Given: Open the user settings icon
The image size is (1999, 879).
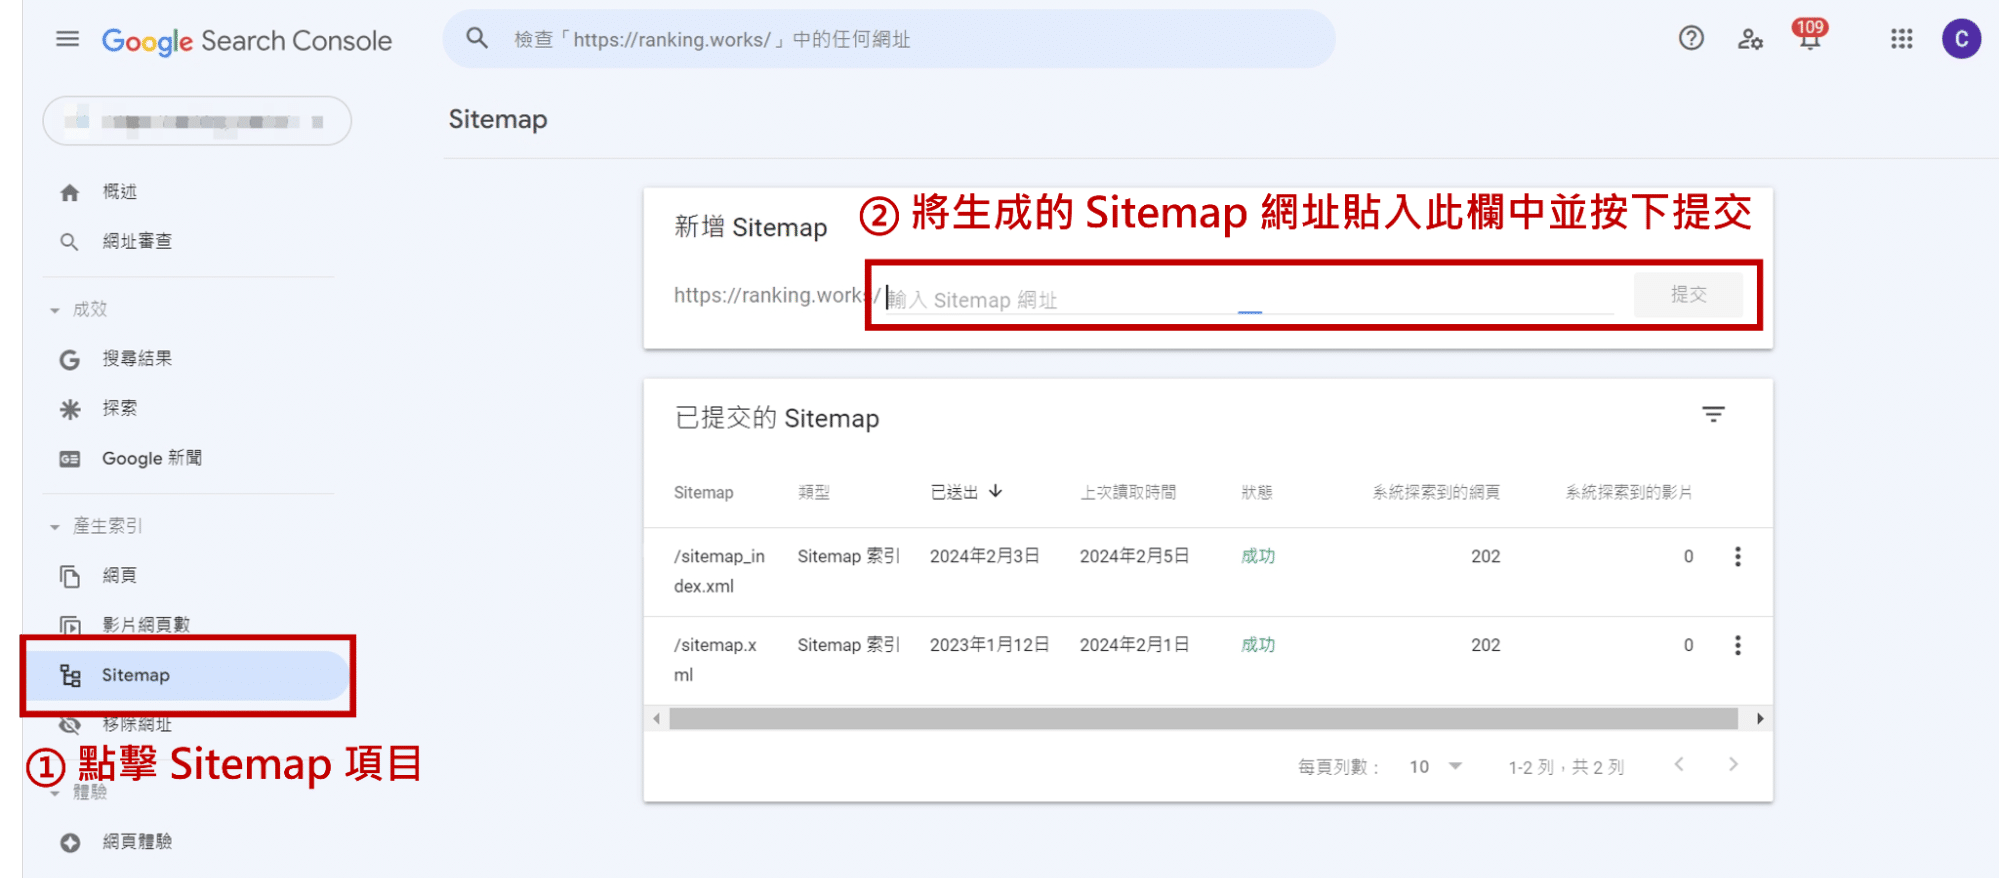Looking at the screenshot, I should pos(1749,39).
